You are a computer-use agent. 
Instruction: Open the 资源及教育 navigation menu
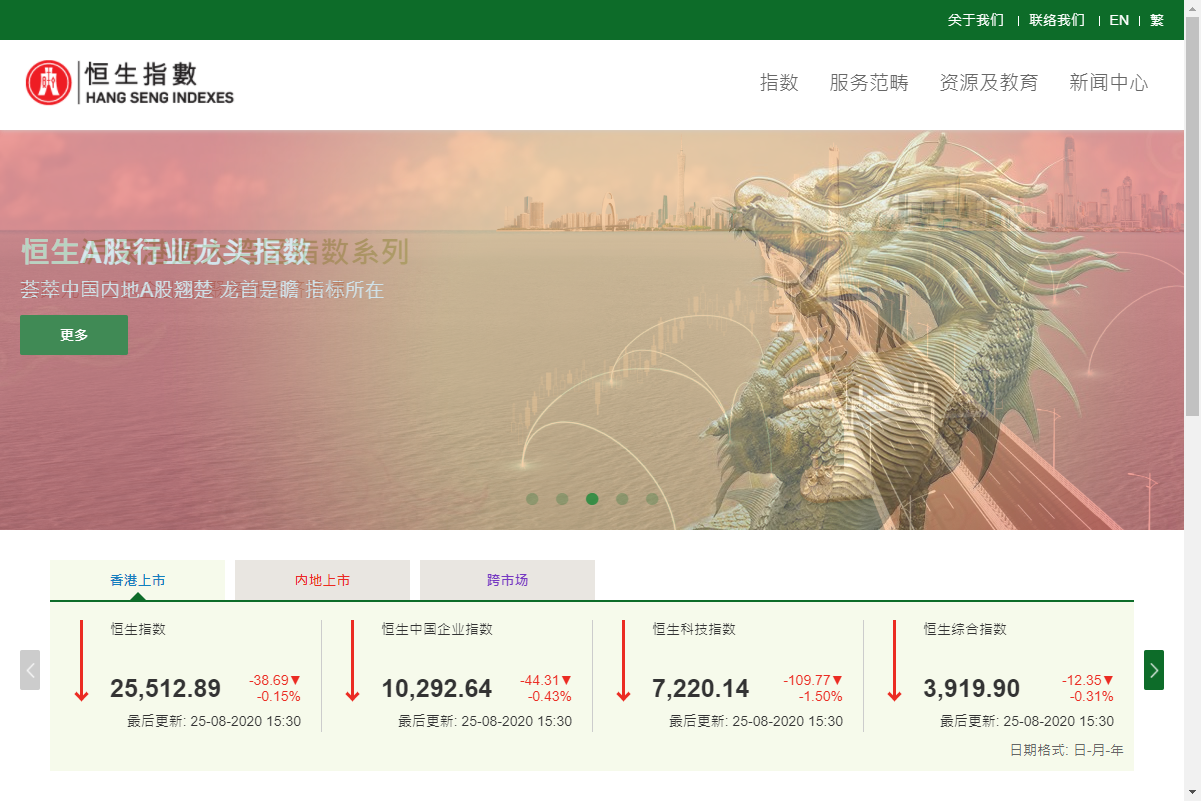[x=989, y=83]
